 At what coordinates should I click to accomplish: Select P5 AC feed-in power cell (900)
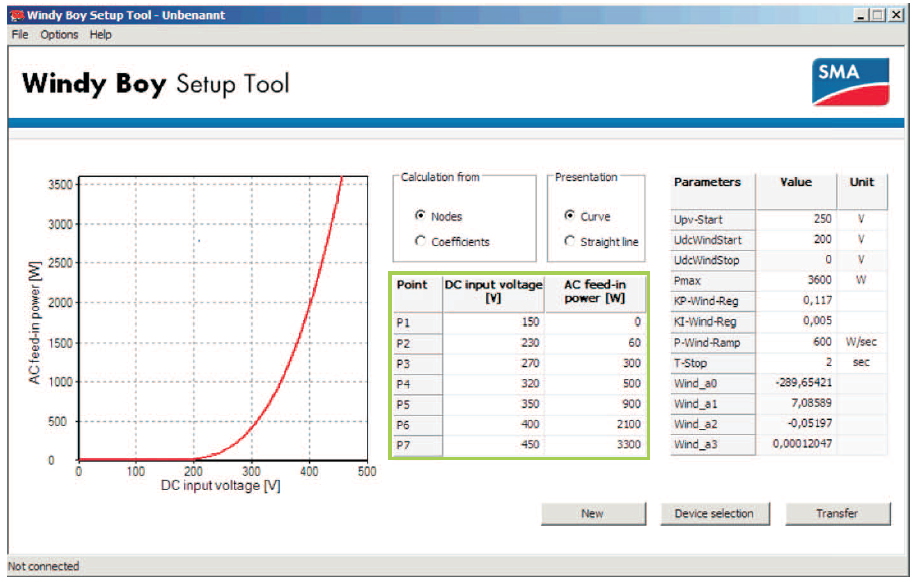click(595, 404)
